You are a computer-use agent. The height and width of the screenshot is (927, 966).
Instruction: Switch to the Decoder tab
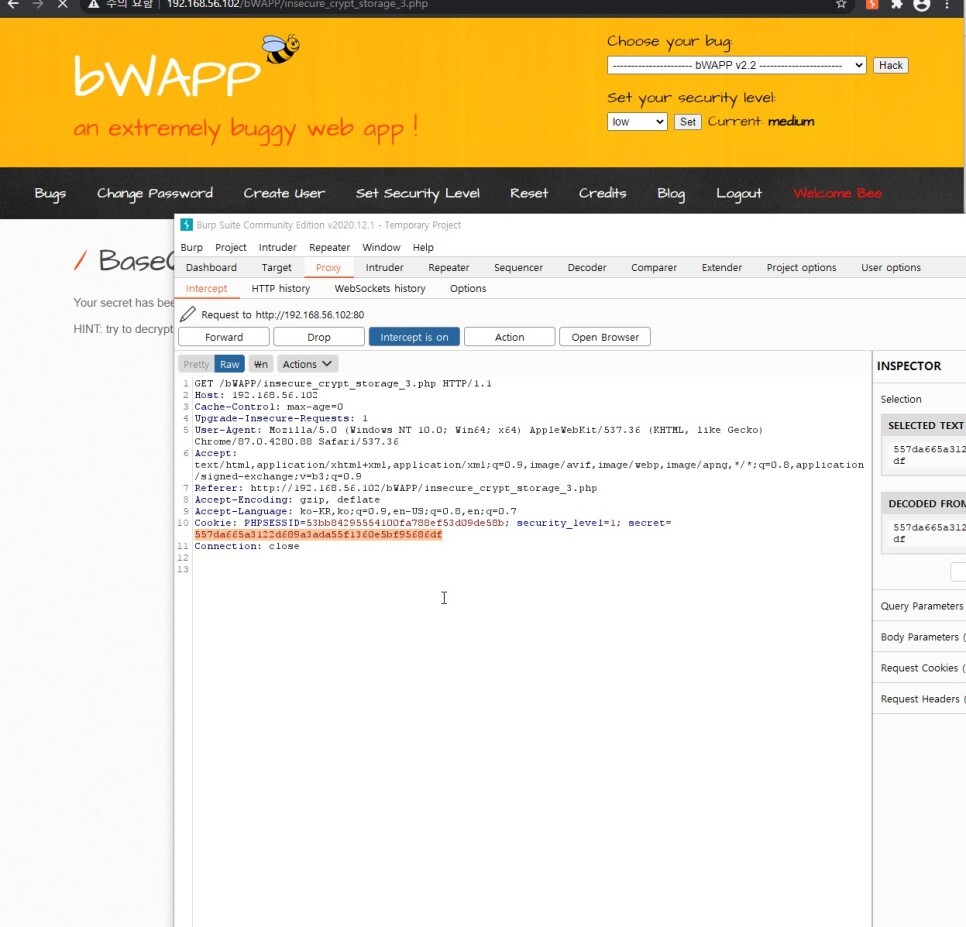[586, 267]
